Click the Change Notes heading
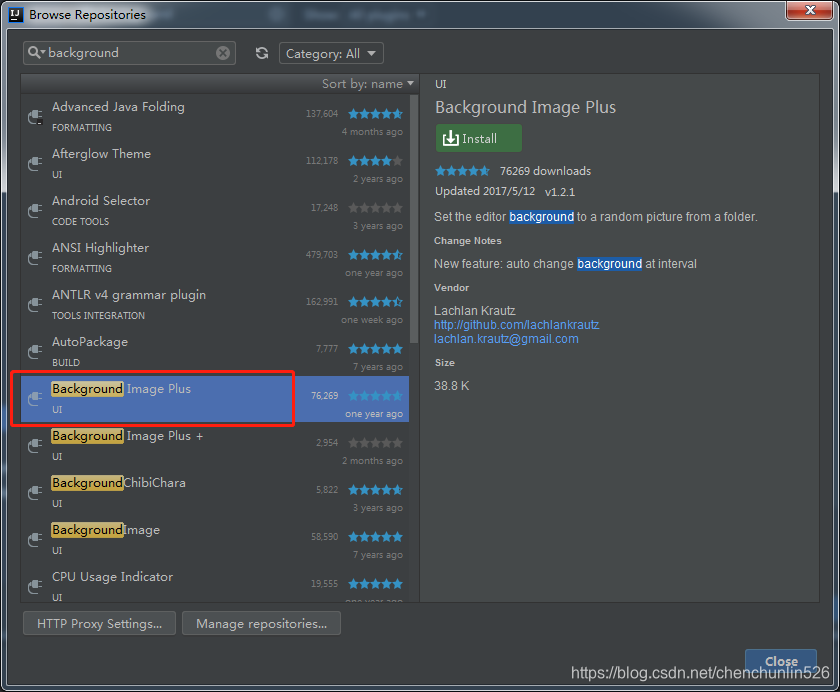This screenshot has height=692, width=840. click(x=468, y=240)
